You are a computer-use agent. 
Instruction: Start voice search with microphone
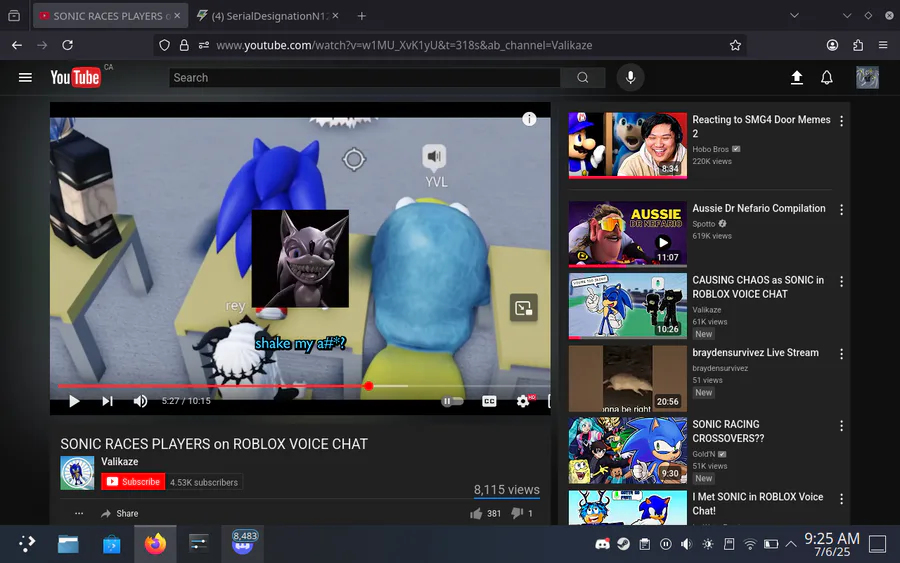point(630,77)
